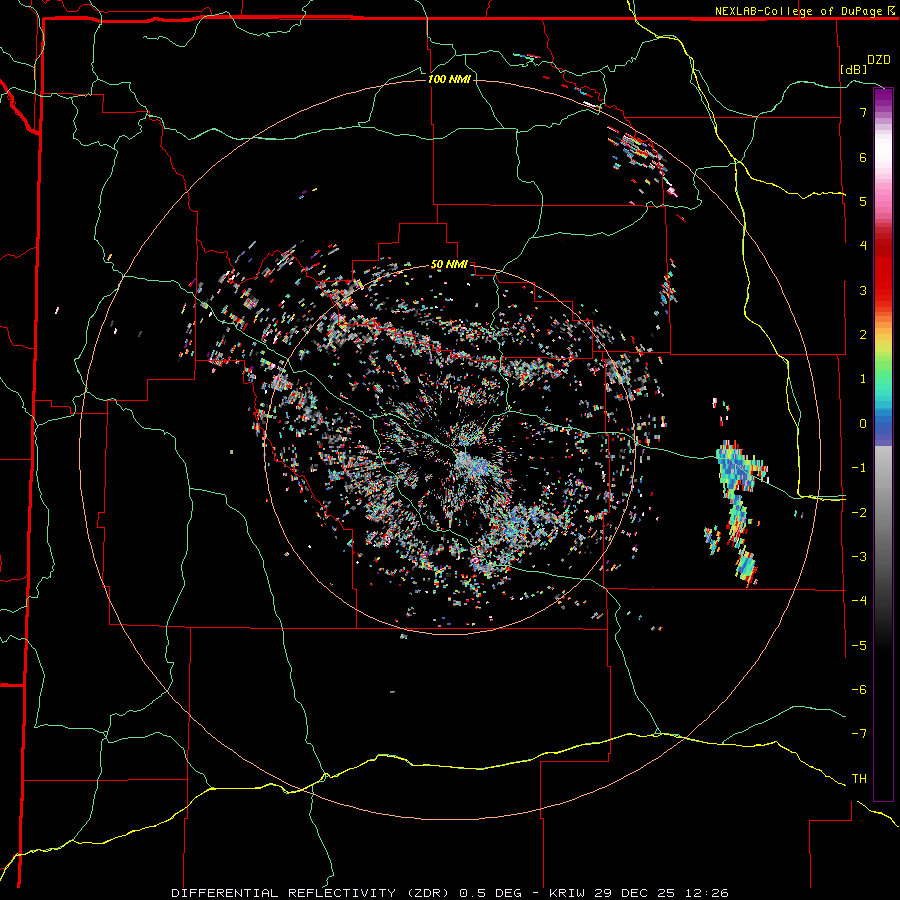Click the -3 value on the color scale
The height and width of the screenshot is (900, 900).
coord(859,557)
